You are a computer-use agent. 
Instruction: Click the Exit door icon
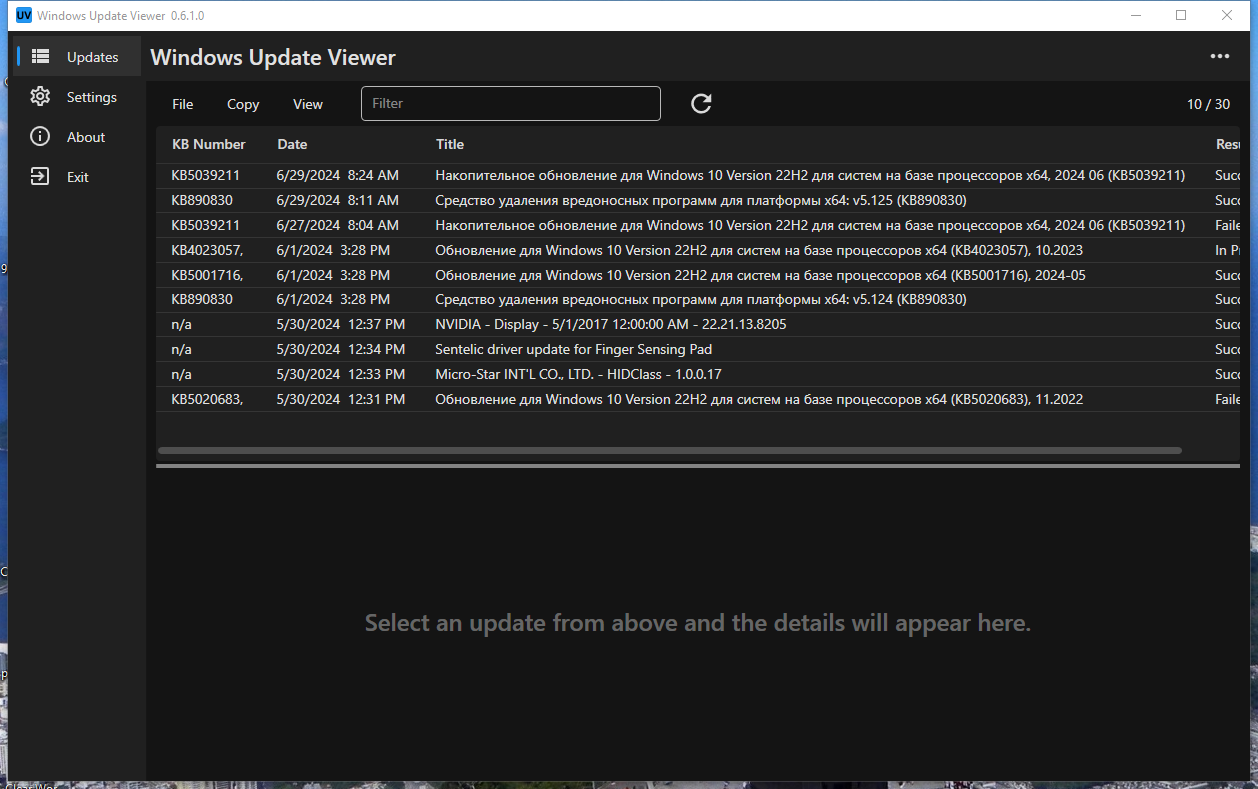40,177
